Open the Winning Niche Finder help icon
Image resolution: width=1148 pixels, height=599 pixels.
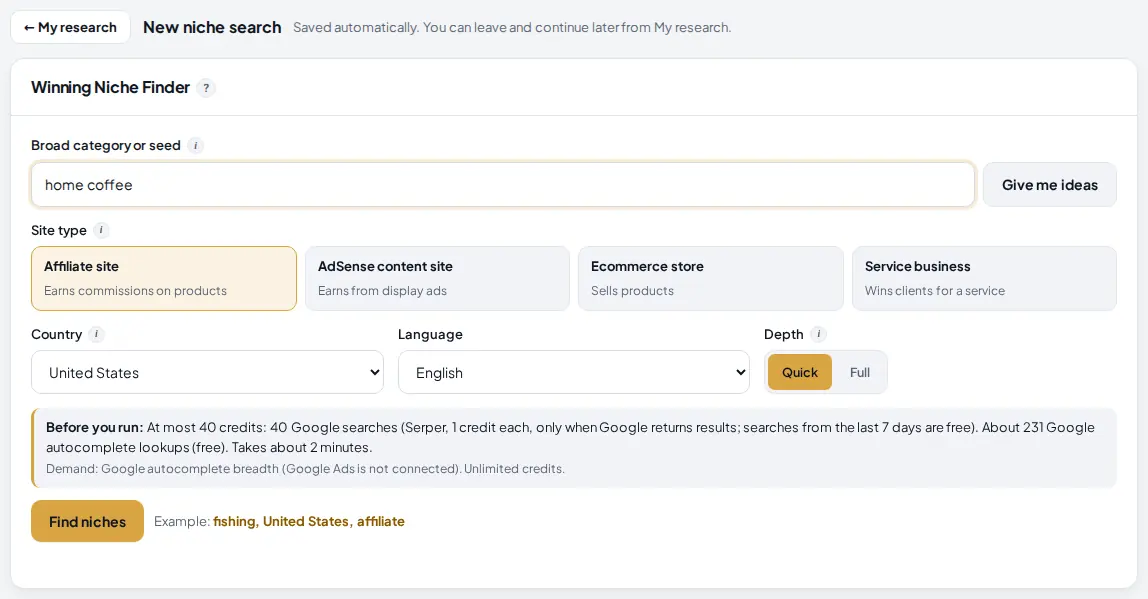(206, 88)
